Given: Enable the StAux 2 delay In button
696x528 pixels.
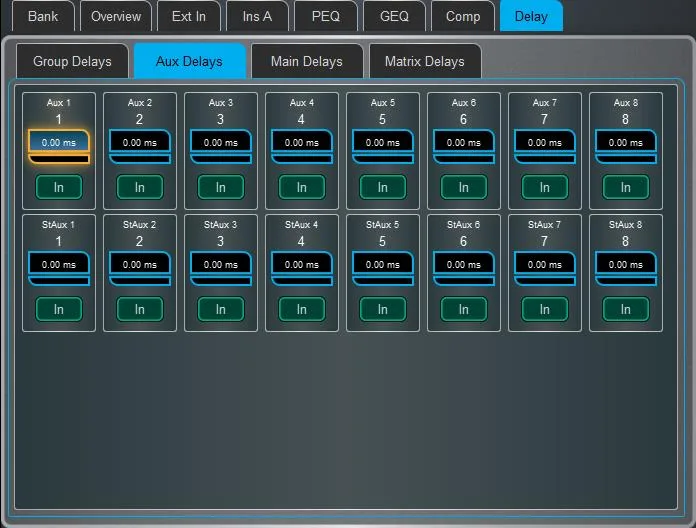Looking at the screenshot, I should point(140,309).
